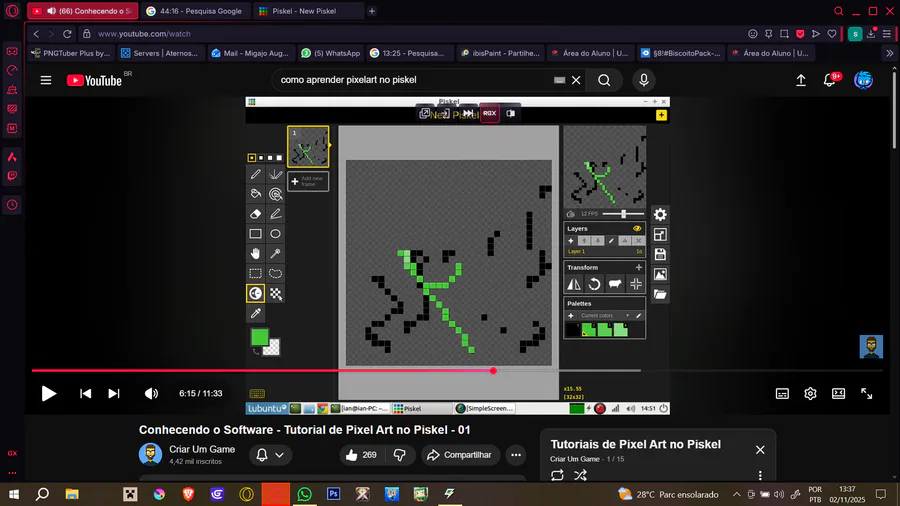Submit the YouTube search with magnifier button
Screen dimensions: 900x506
click(x=604, y=80)
